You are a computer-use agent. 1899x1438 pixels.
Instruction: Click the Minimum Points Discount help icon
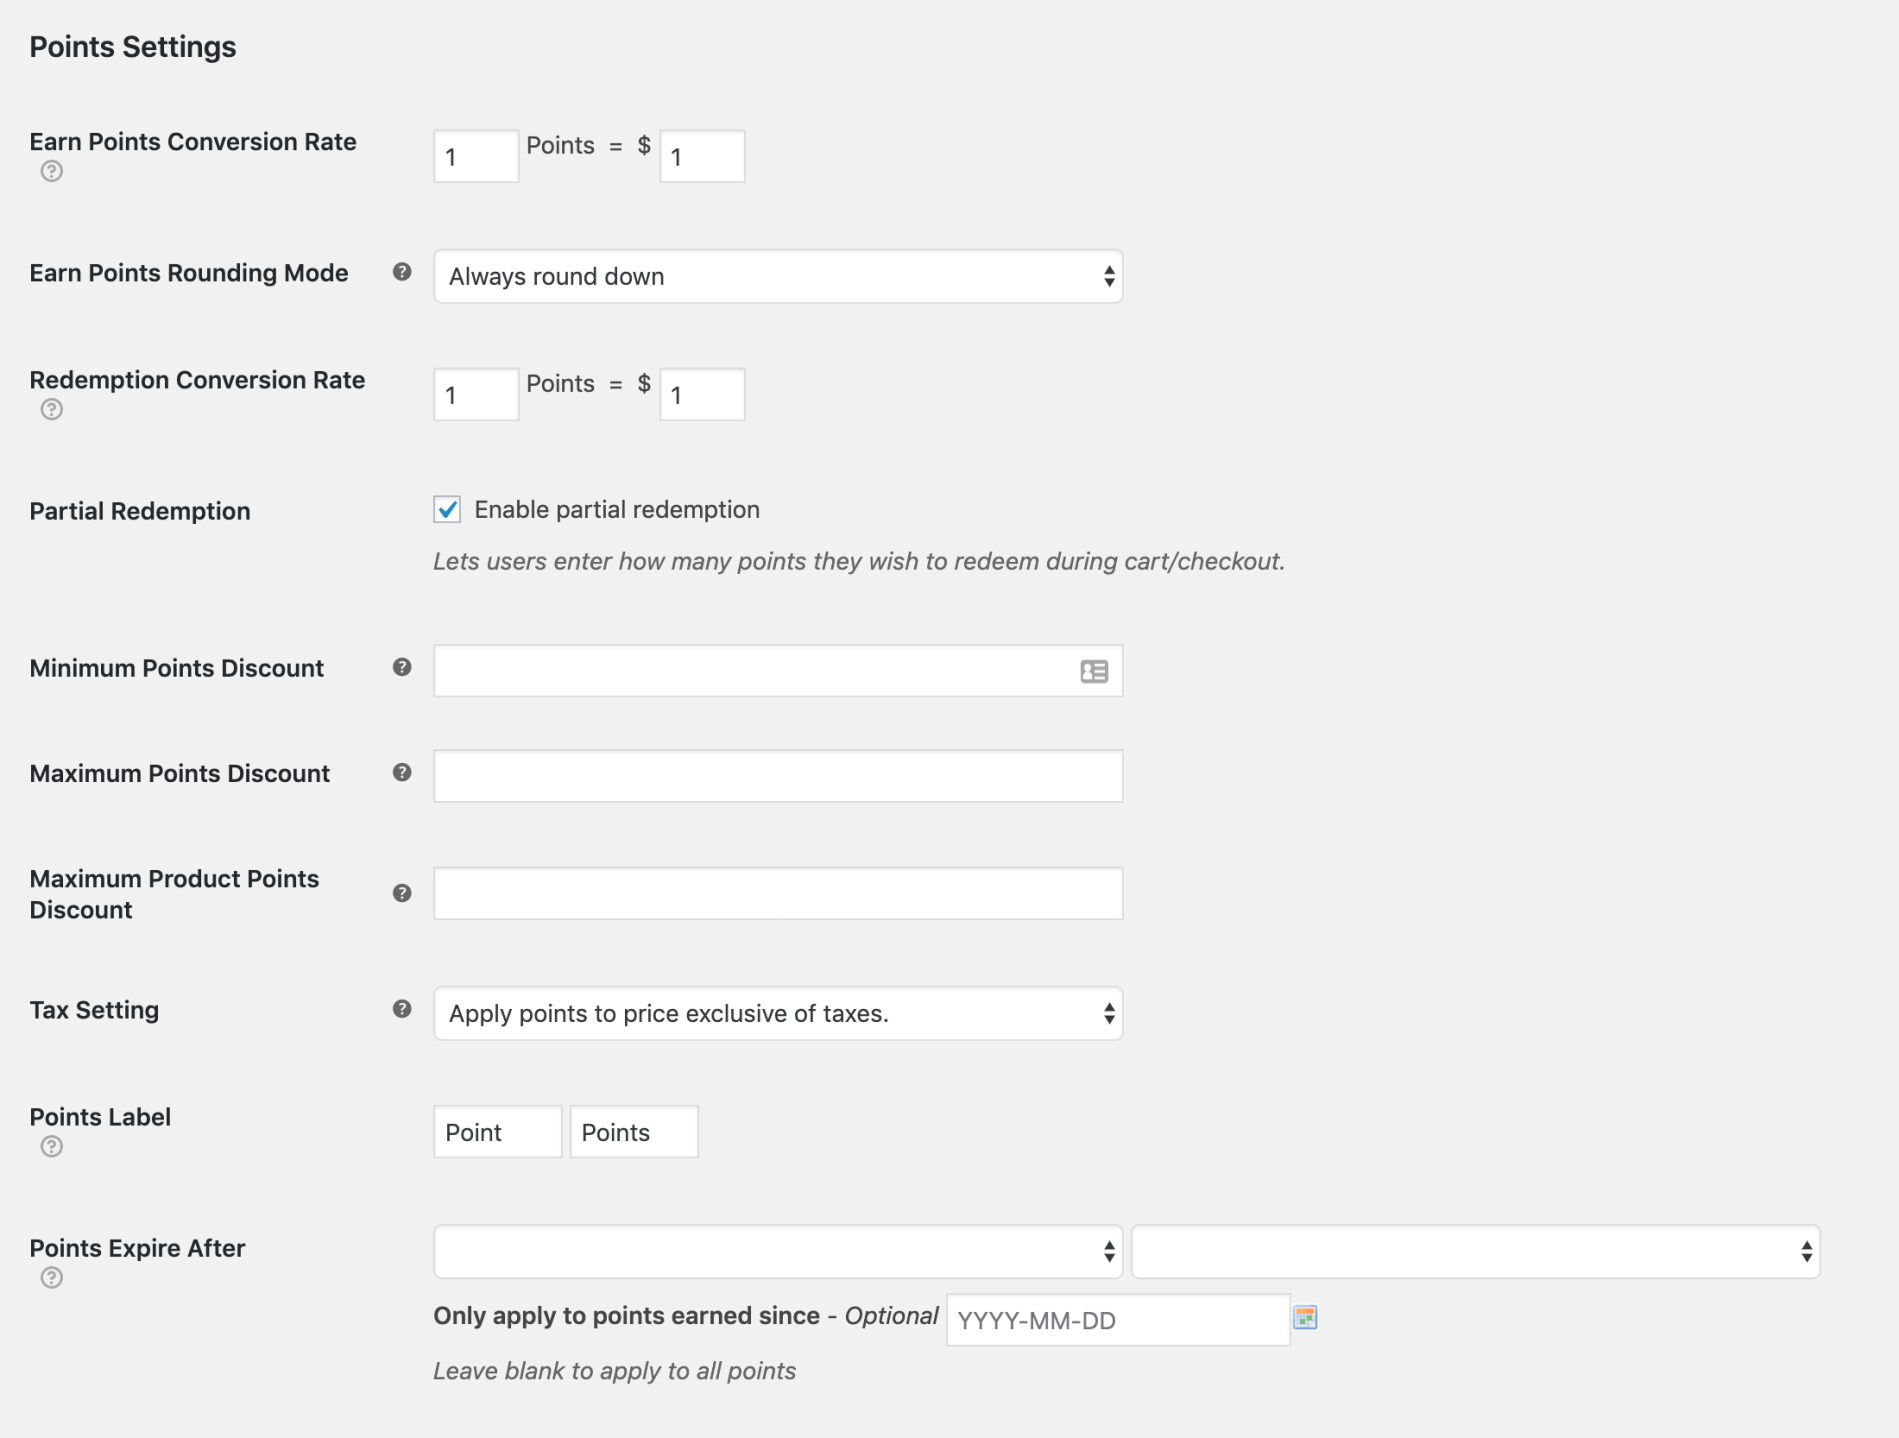pos(401,667)
